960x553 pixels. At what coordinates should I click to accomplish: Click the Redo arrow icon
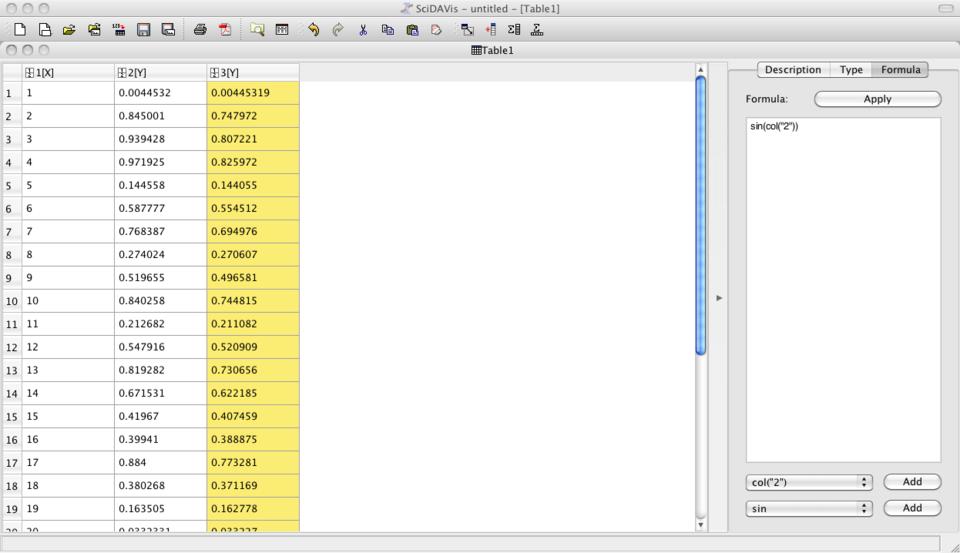pyautogui.click(x=338, y=30)
